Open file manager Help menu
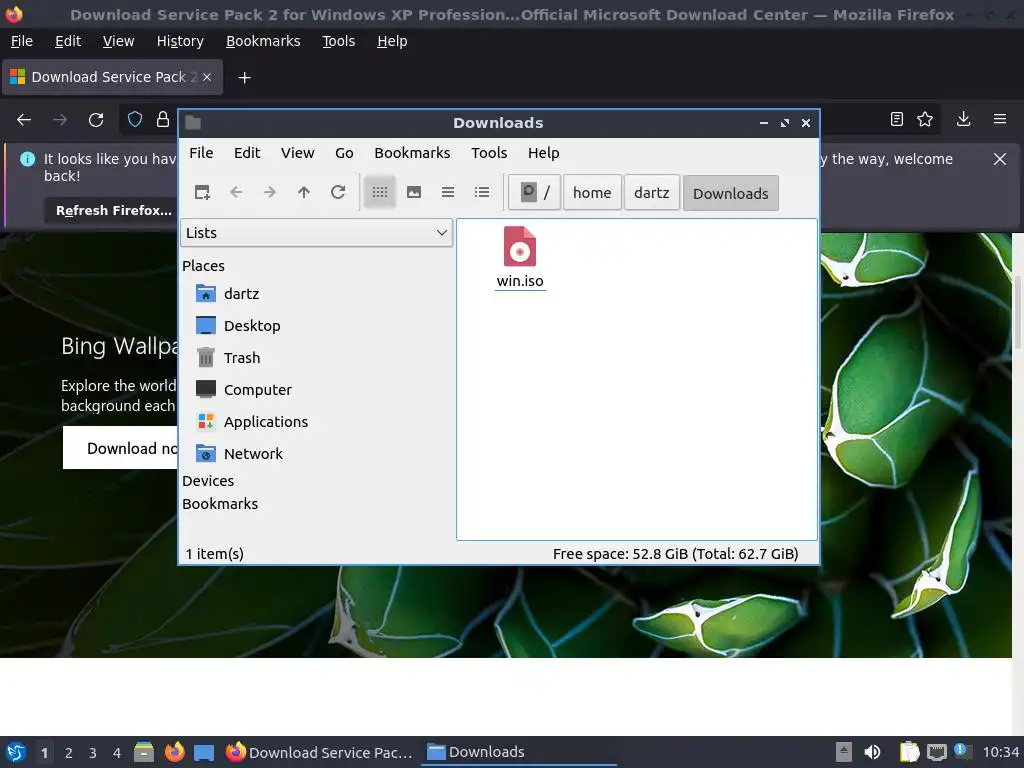 pyautogui.click(x=543, y=153)
